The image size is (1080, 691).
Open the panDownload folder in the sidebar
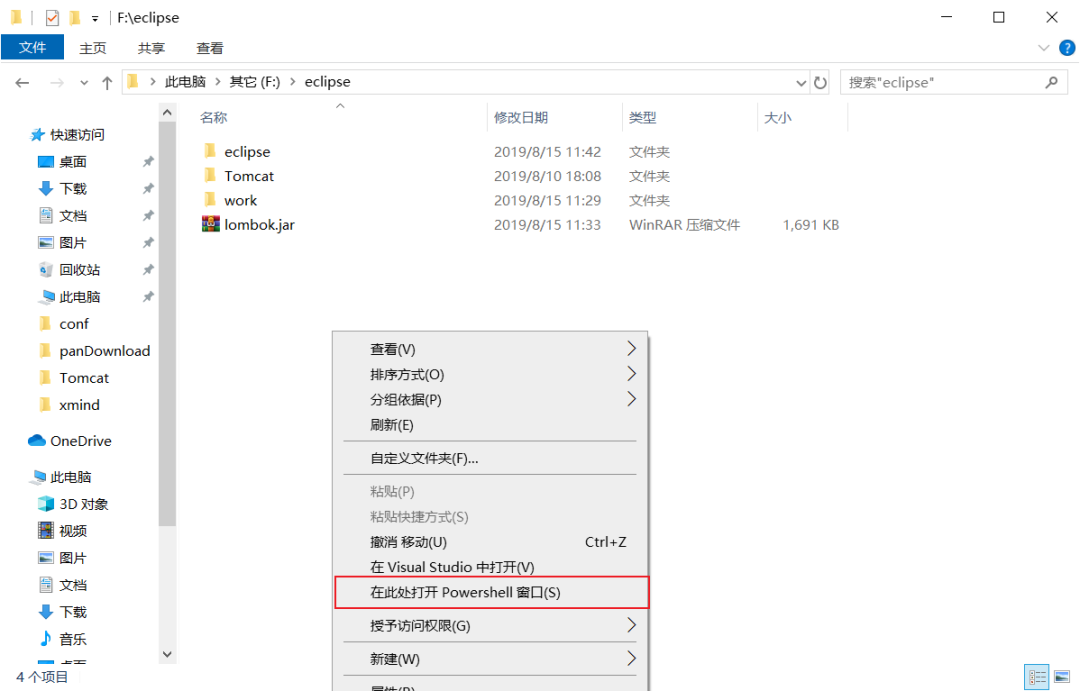105,351
